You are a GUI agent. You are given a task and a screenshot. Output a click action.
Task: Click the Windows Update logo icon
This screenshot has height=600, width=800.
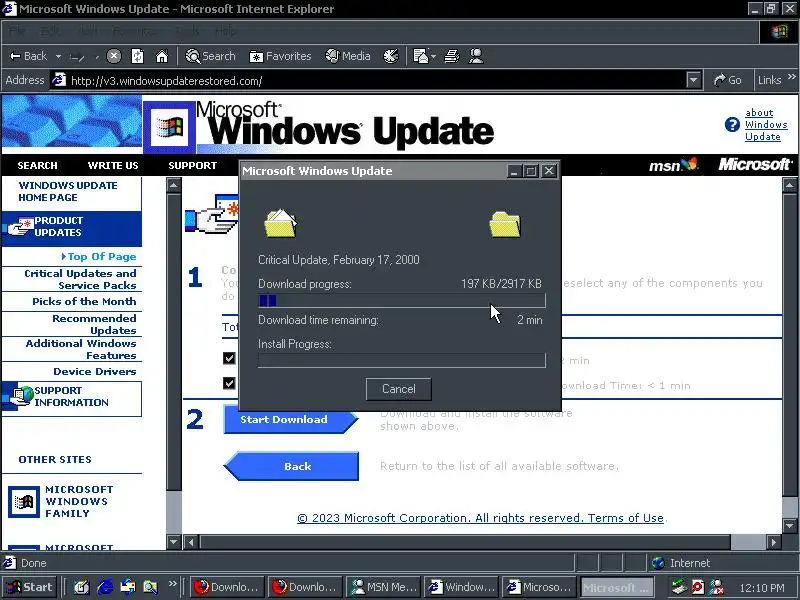(x=169, y=127)
